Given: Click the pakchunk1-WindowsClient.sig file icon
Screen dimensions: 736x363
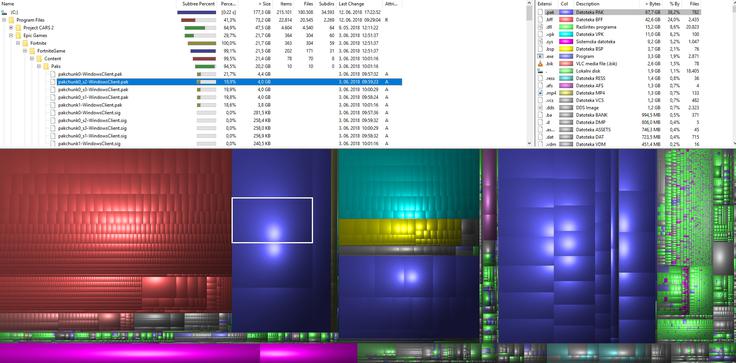Looking at the screenshot, I should coord(53,143).
